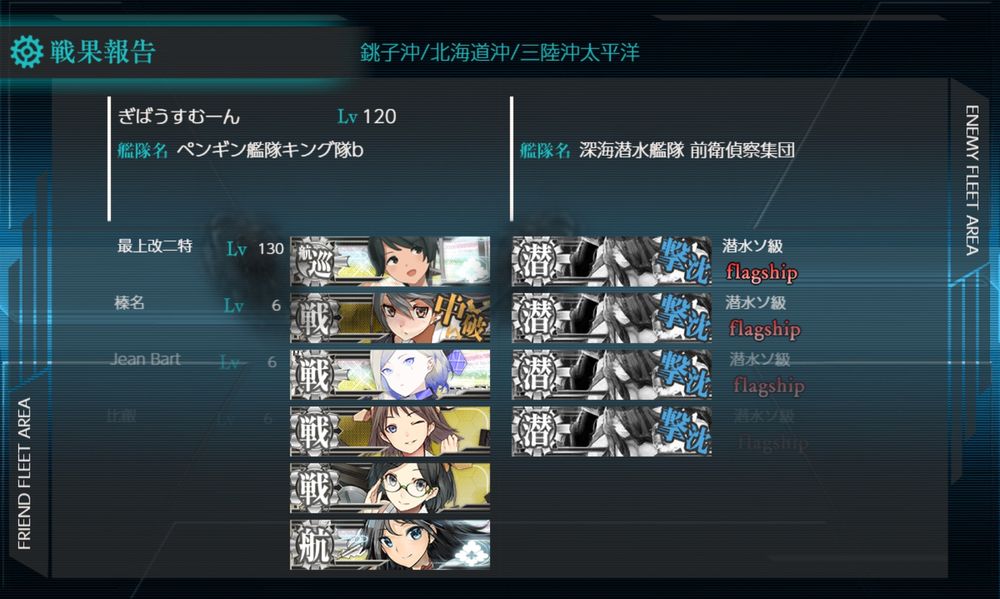Click the 戦 type badge on 榛名's banner

[x=314, y=318]
